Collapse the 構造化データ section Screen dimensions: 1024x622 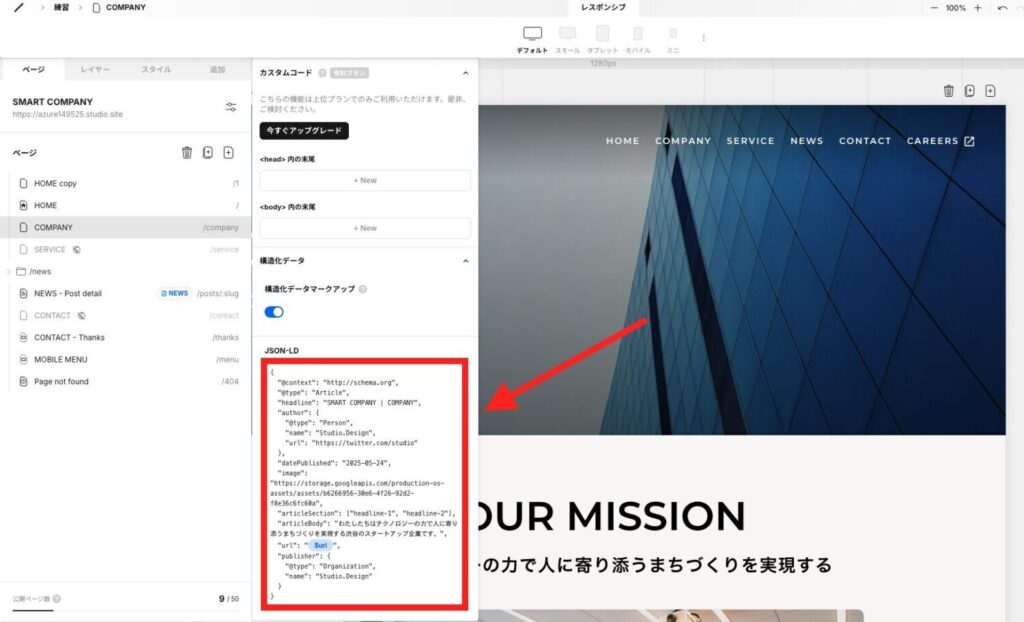tap(465, 261)
